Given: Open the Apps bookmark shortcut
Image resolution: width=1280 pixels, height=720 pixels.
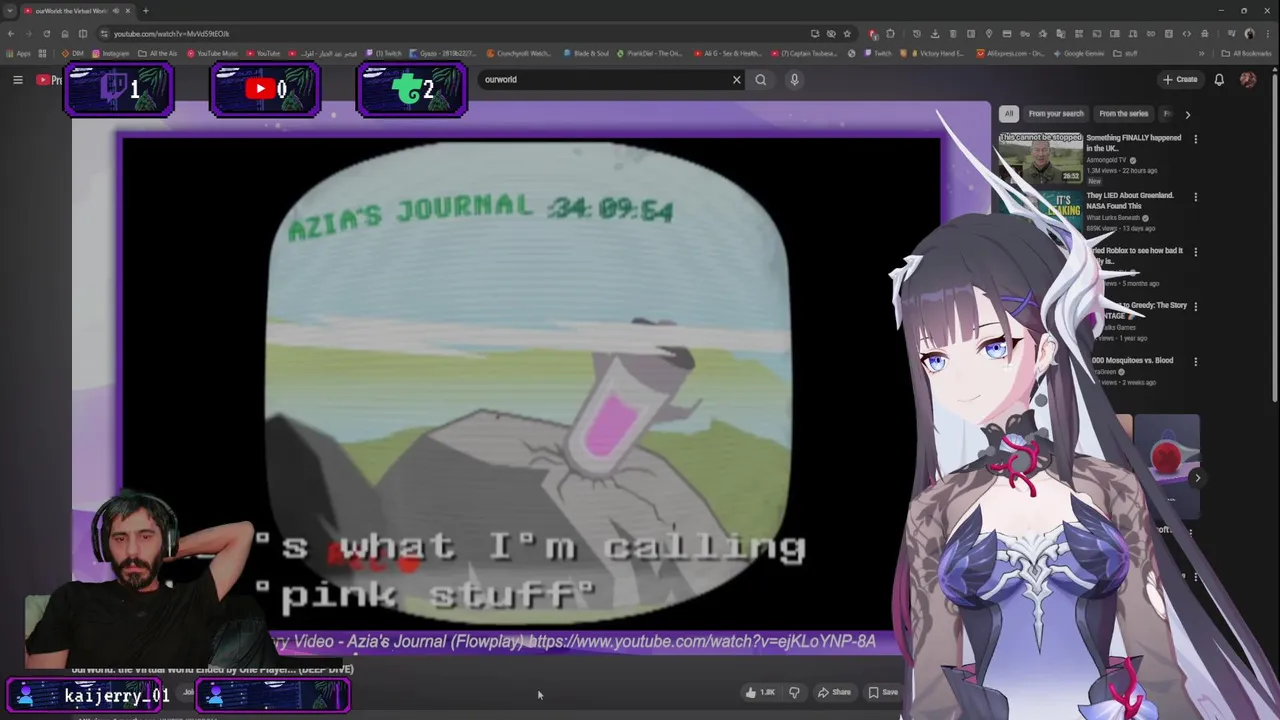Looking at the screenshot, I should (19, 53).
